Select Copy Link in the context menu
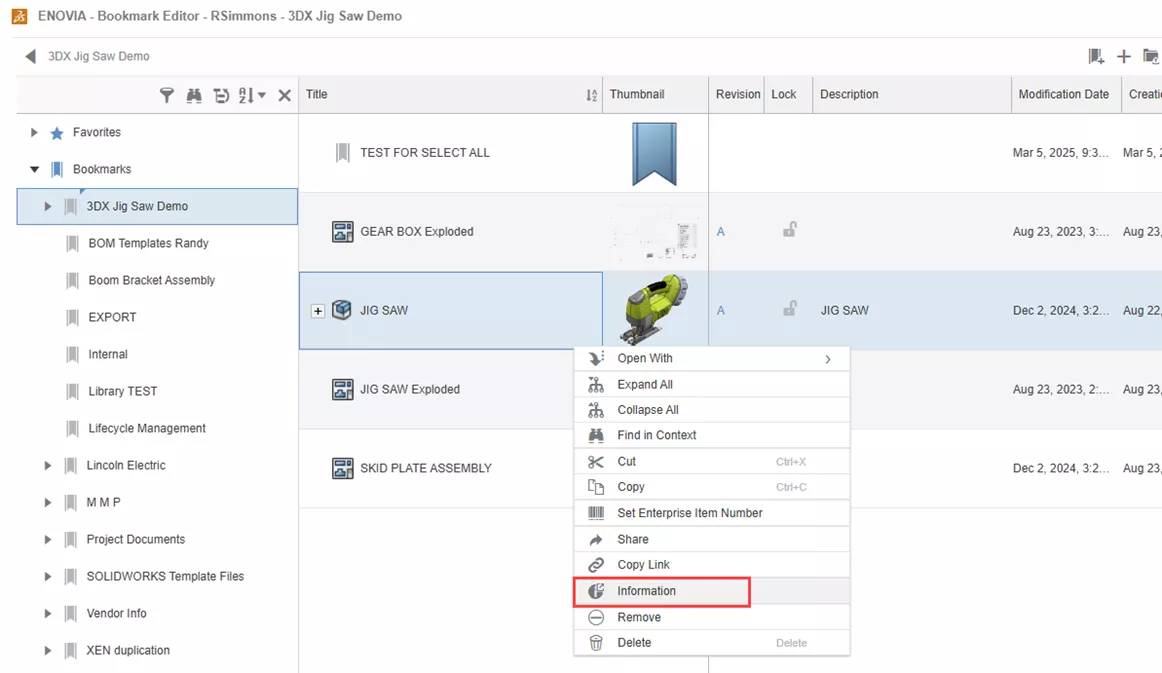1162x673 pixels. tap(641, 564)
